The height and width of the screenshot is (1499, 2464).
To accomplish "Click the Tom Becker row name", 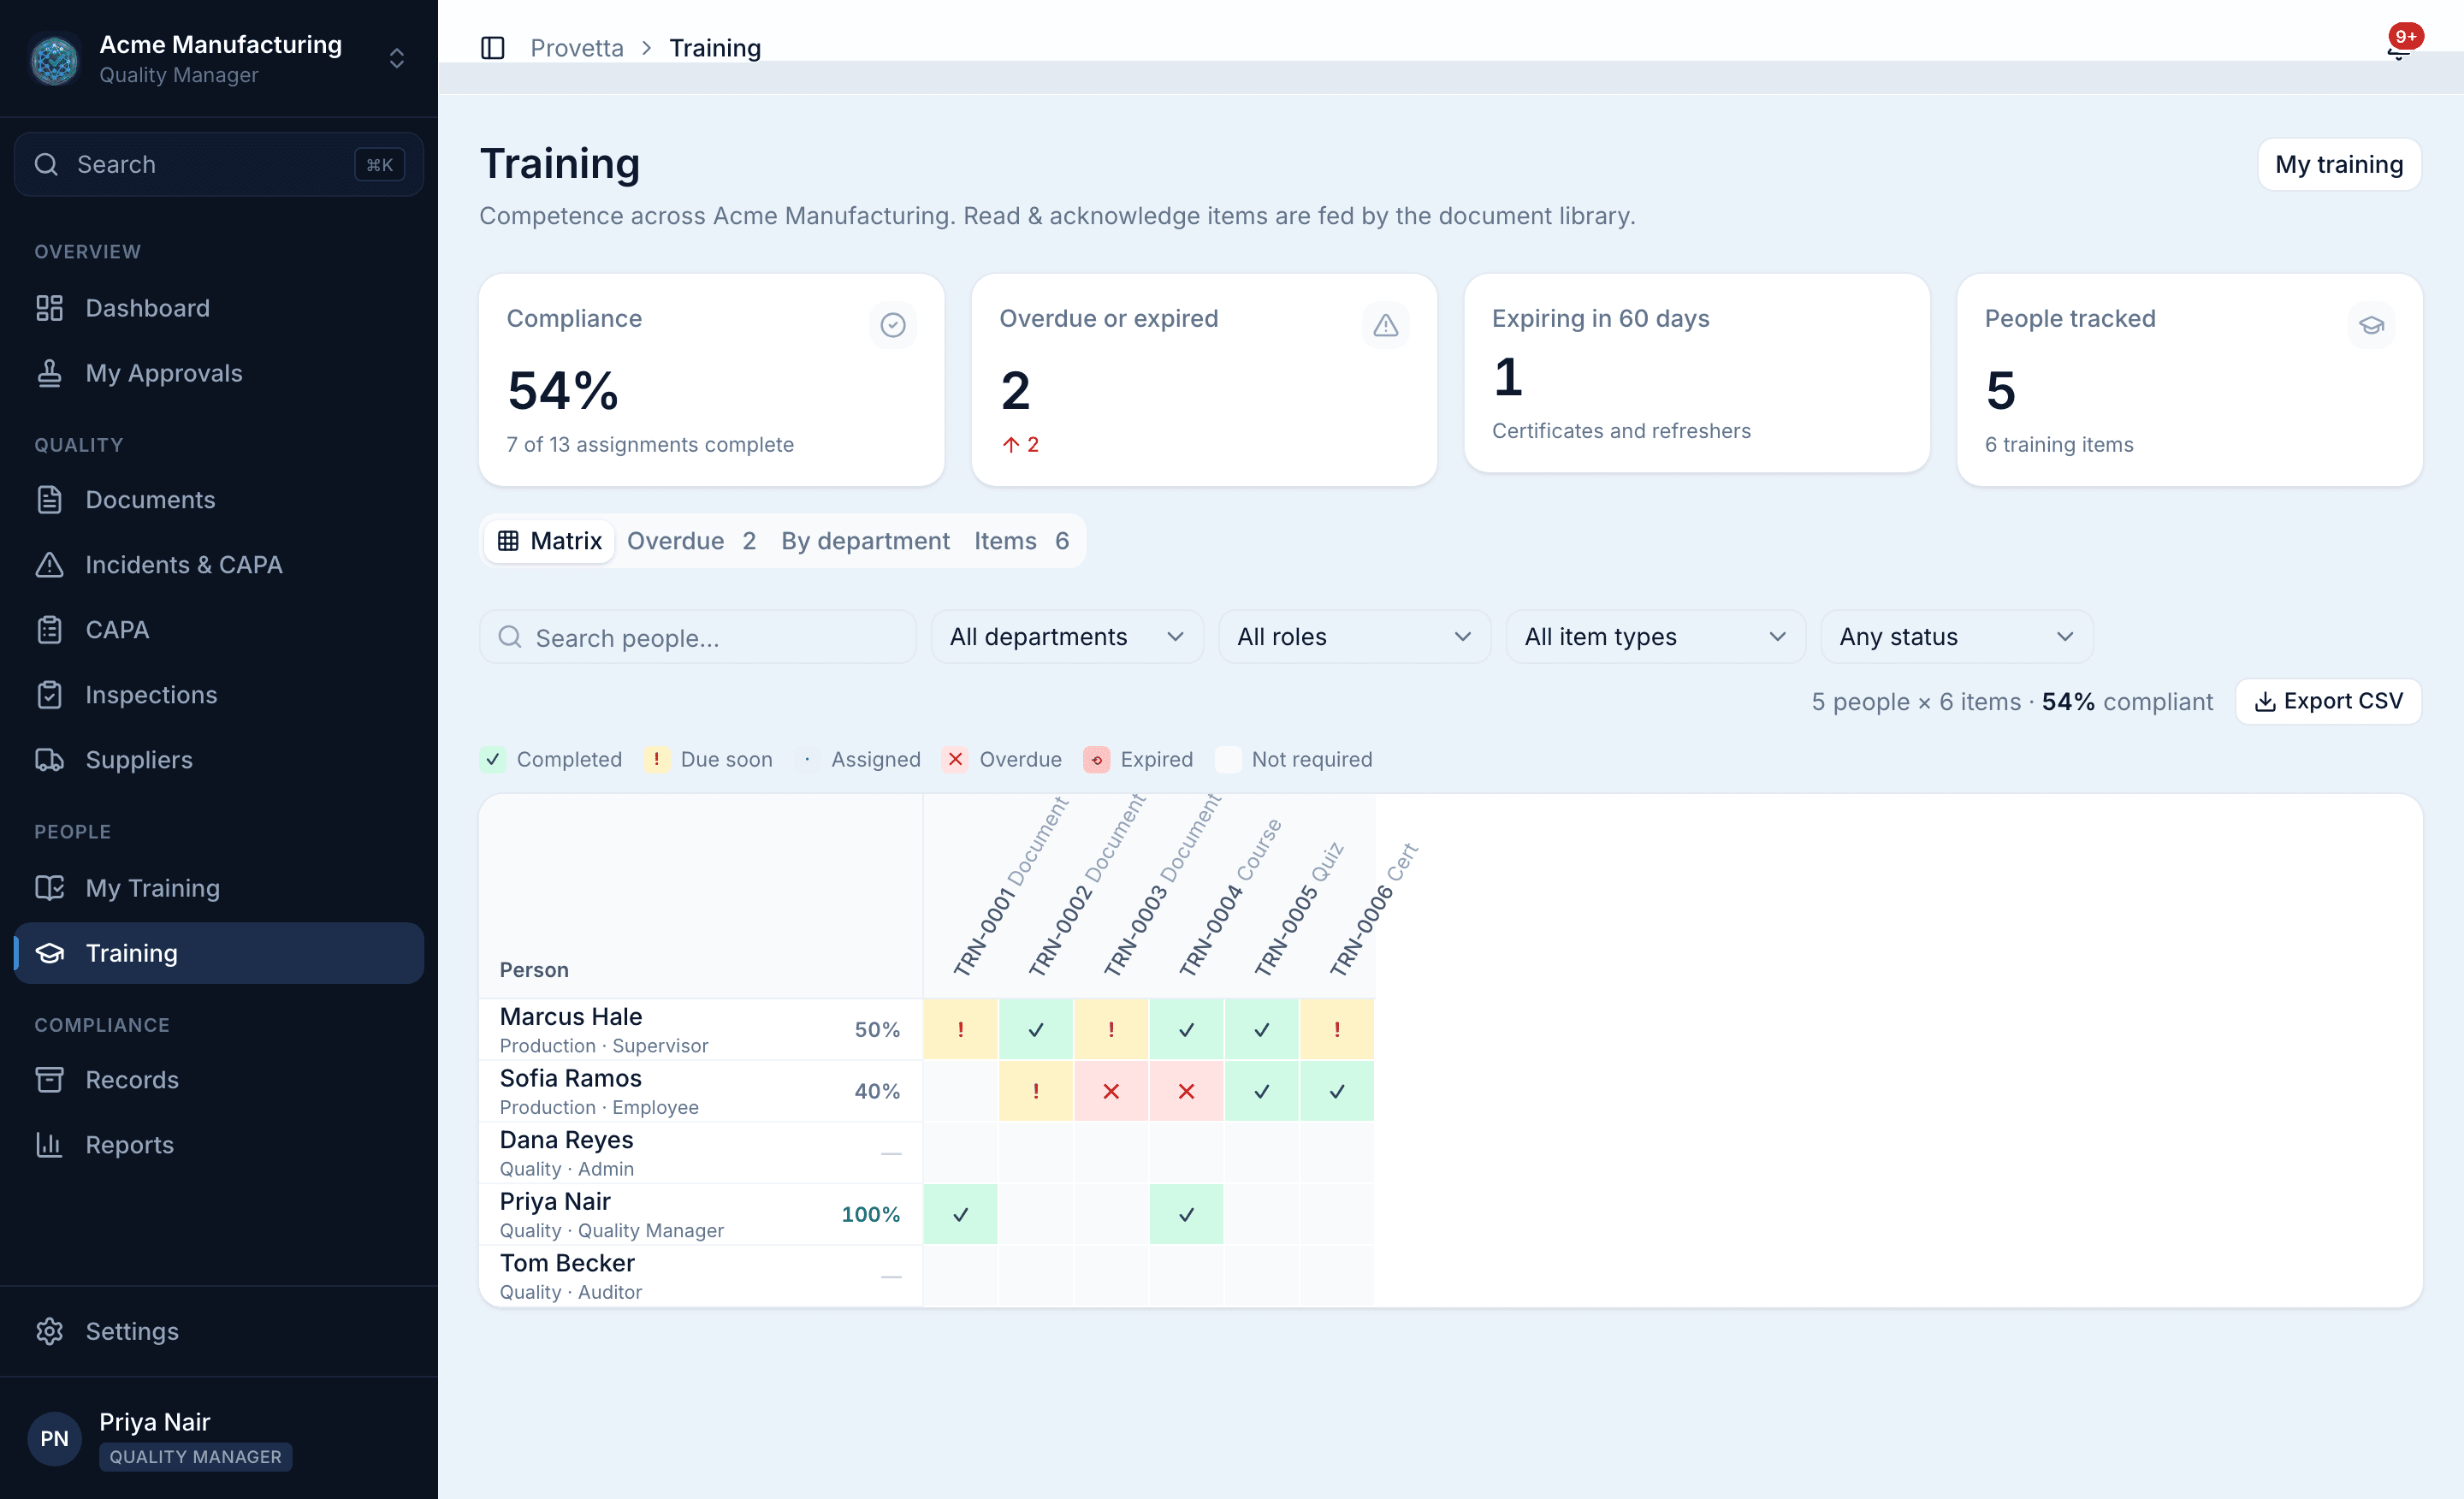I will pos(567,1263).
